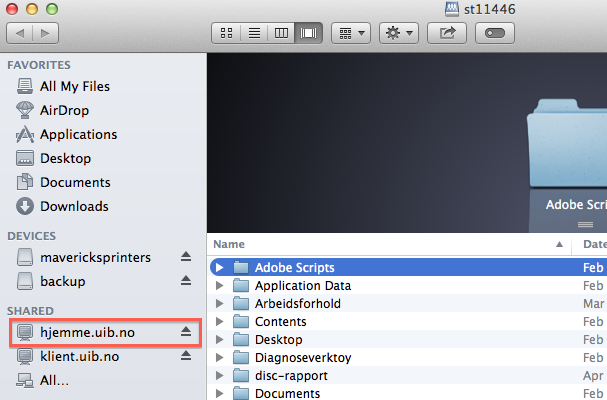Switch to column view in toolbar
This screenshot has width=607, height=400.
point(281,33)
